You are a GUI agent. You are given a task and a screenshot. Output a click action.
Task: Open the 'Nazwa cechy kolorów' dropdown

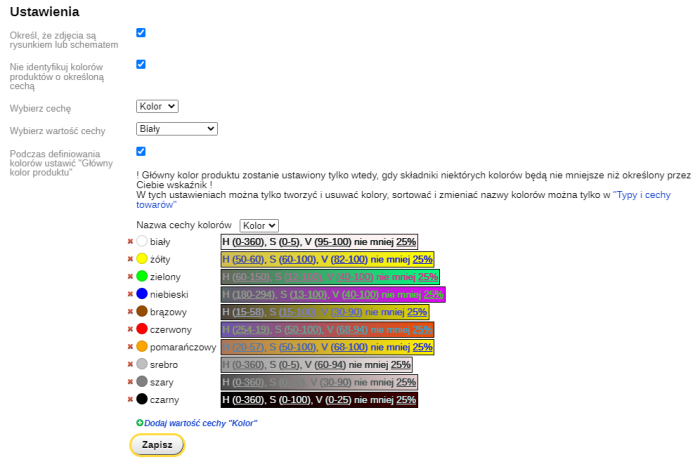click(x=259, y=226)
